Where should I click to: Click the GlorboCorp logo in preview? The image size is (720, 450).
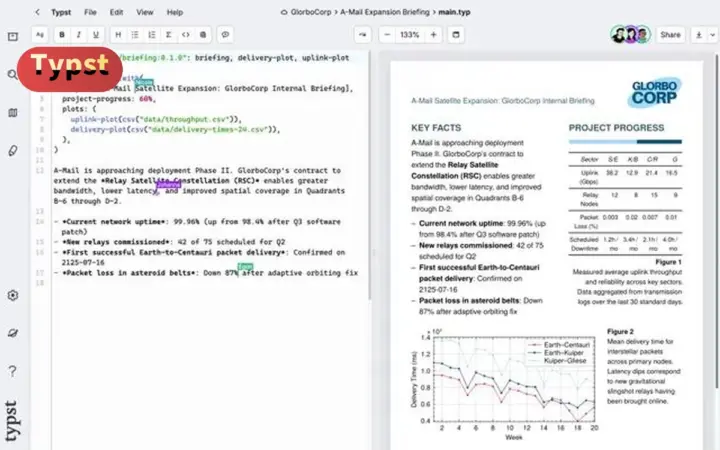(x=654, y=92)
